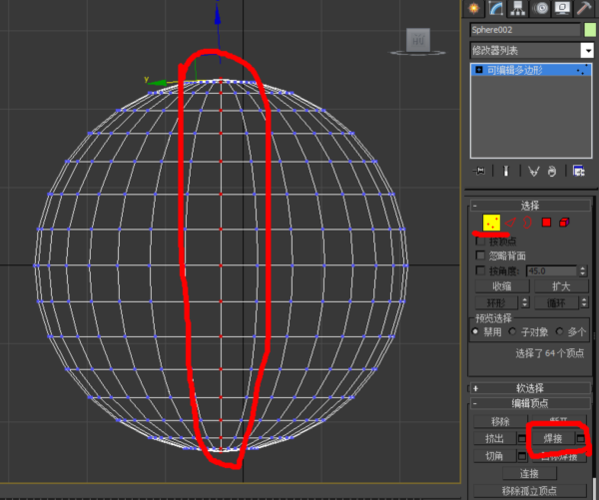Open the 切角 chamfer settings box

point(522,456)
